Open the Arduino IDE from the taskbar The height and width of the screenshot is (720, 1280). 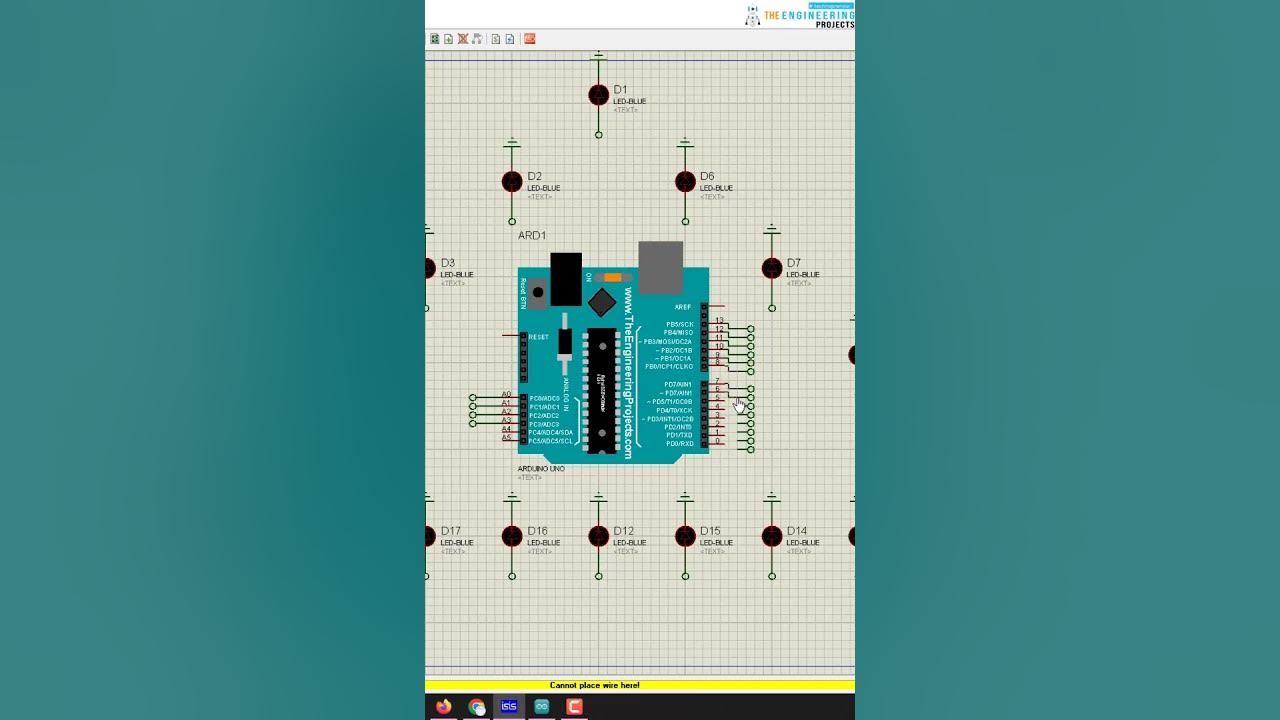(x=542, y=707)
